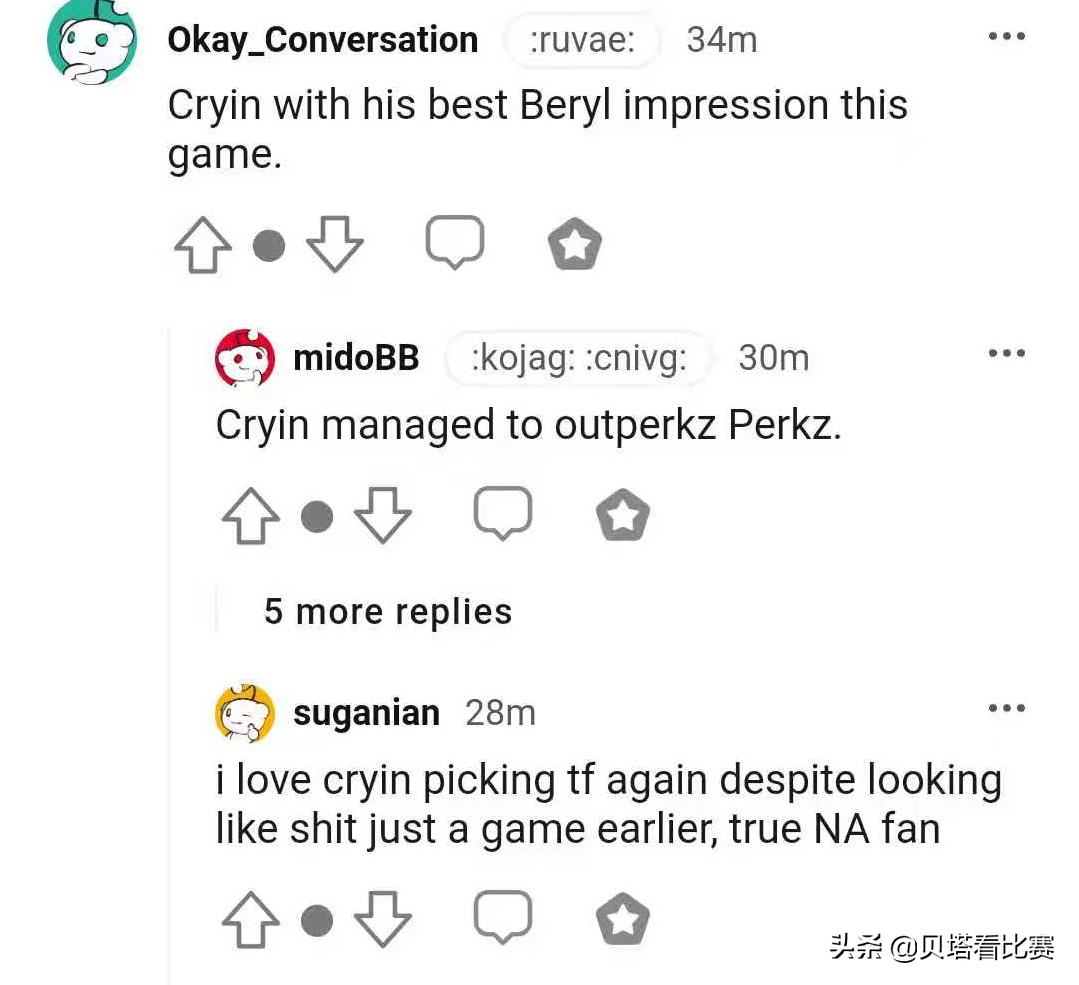Open suganian's yellow avatar thumbnail
This screenshot has width=1079, height=985.
click(243, 712)
